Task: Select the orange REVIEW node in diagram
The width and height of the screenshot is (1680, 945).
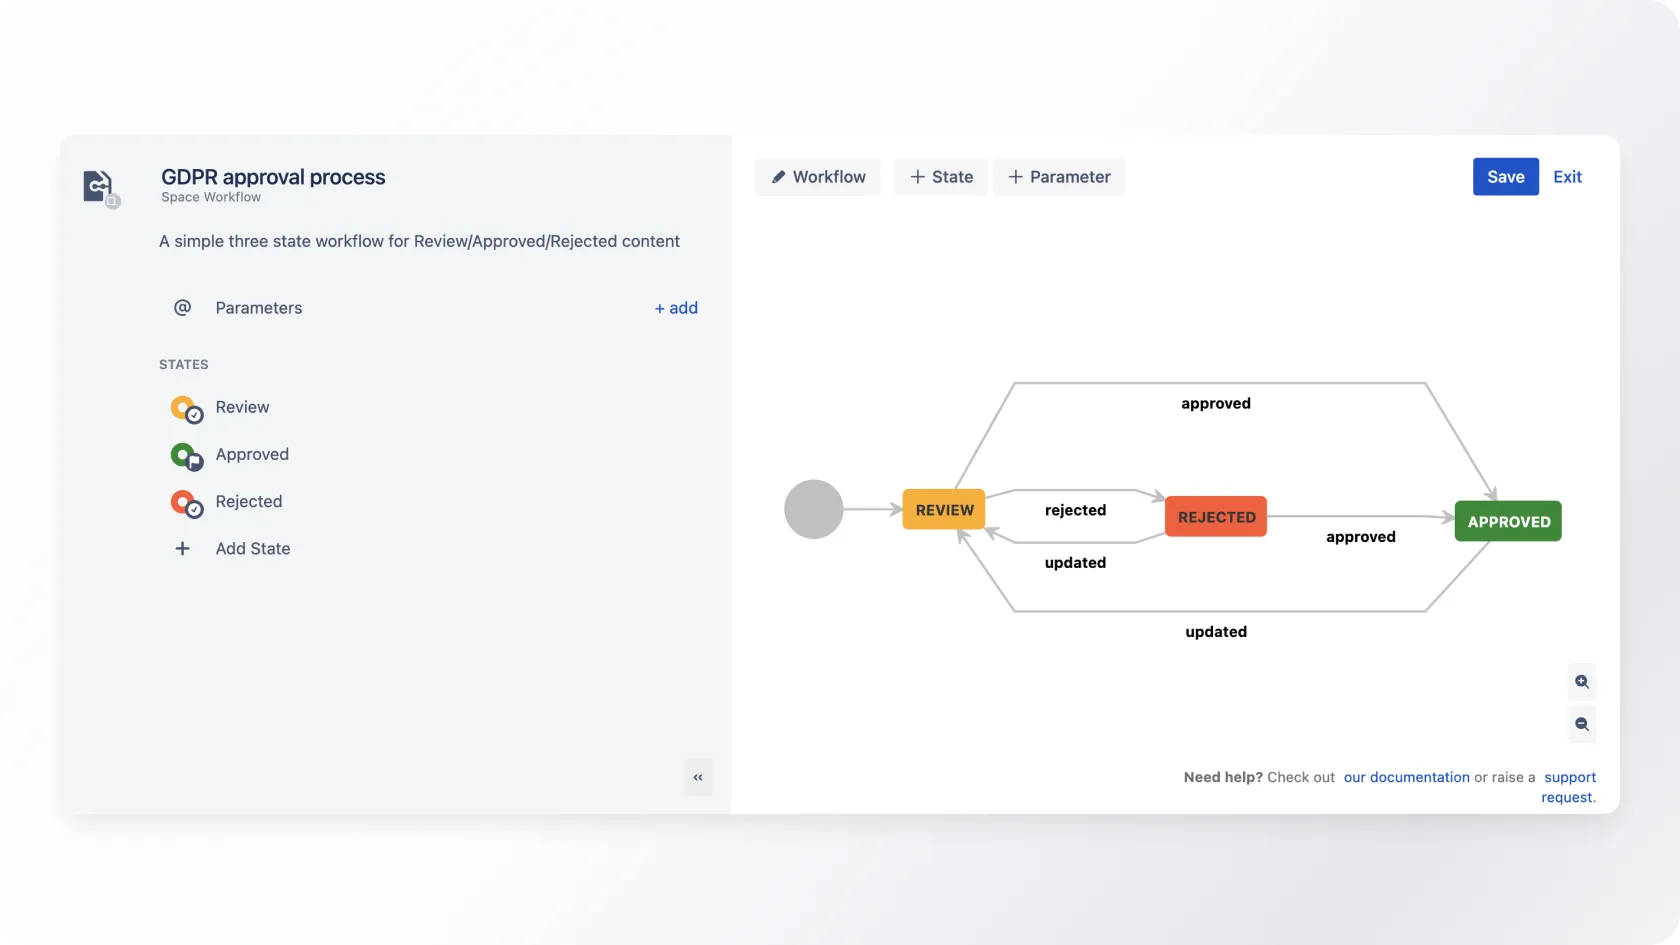Action: click(944, 510)
